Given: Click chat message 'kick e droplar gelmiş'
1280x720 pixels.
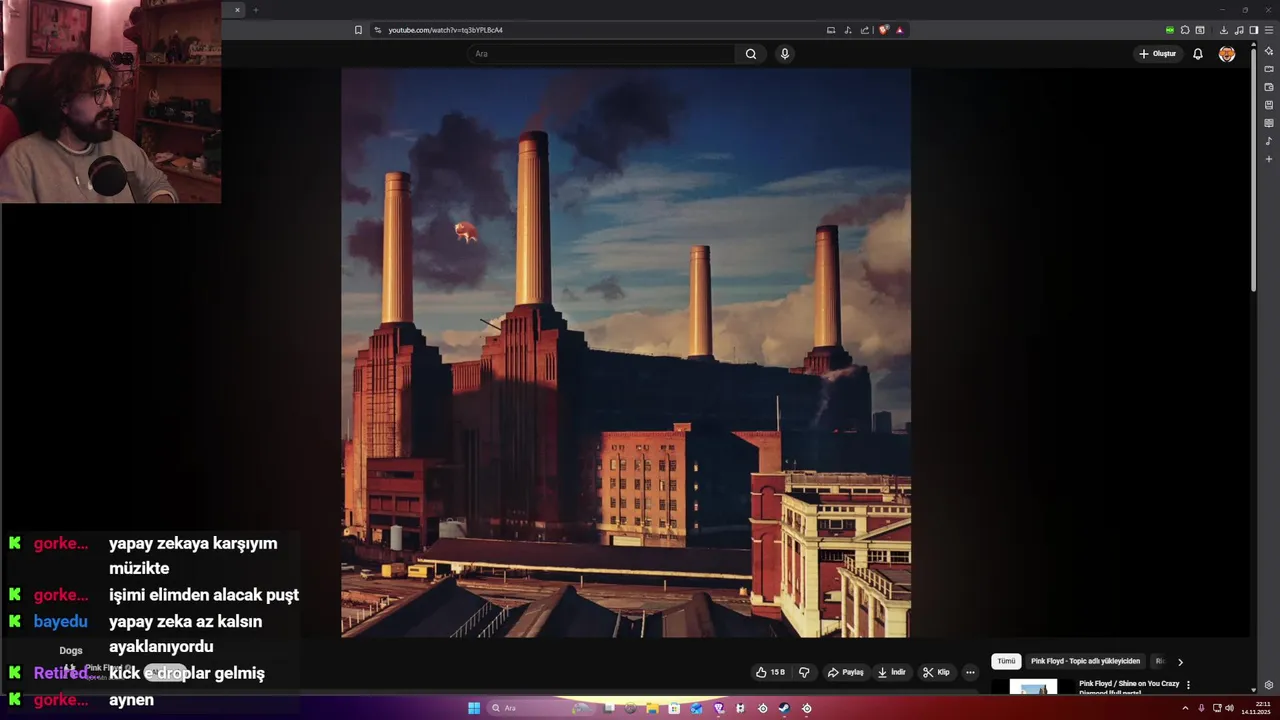Looking at the screenshot, I should 187,673.
